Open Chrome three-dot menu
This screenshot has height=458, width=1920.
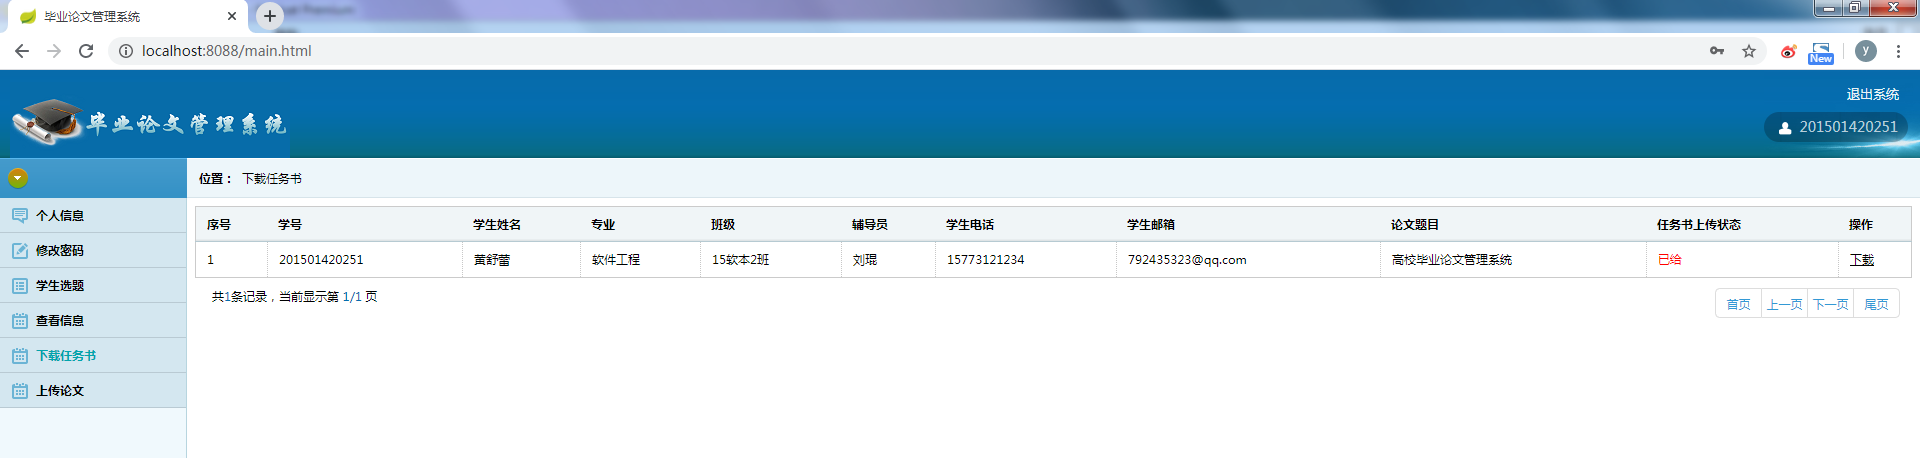1898,51
